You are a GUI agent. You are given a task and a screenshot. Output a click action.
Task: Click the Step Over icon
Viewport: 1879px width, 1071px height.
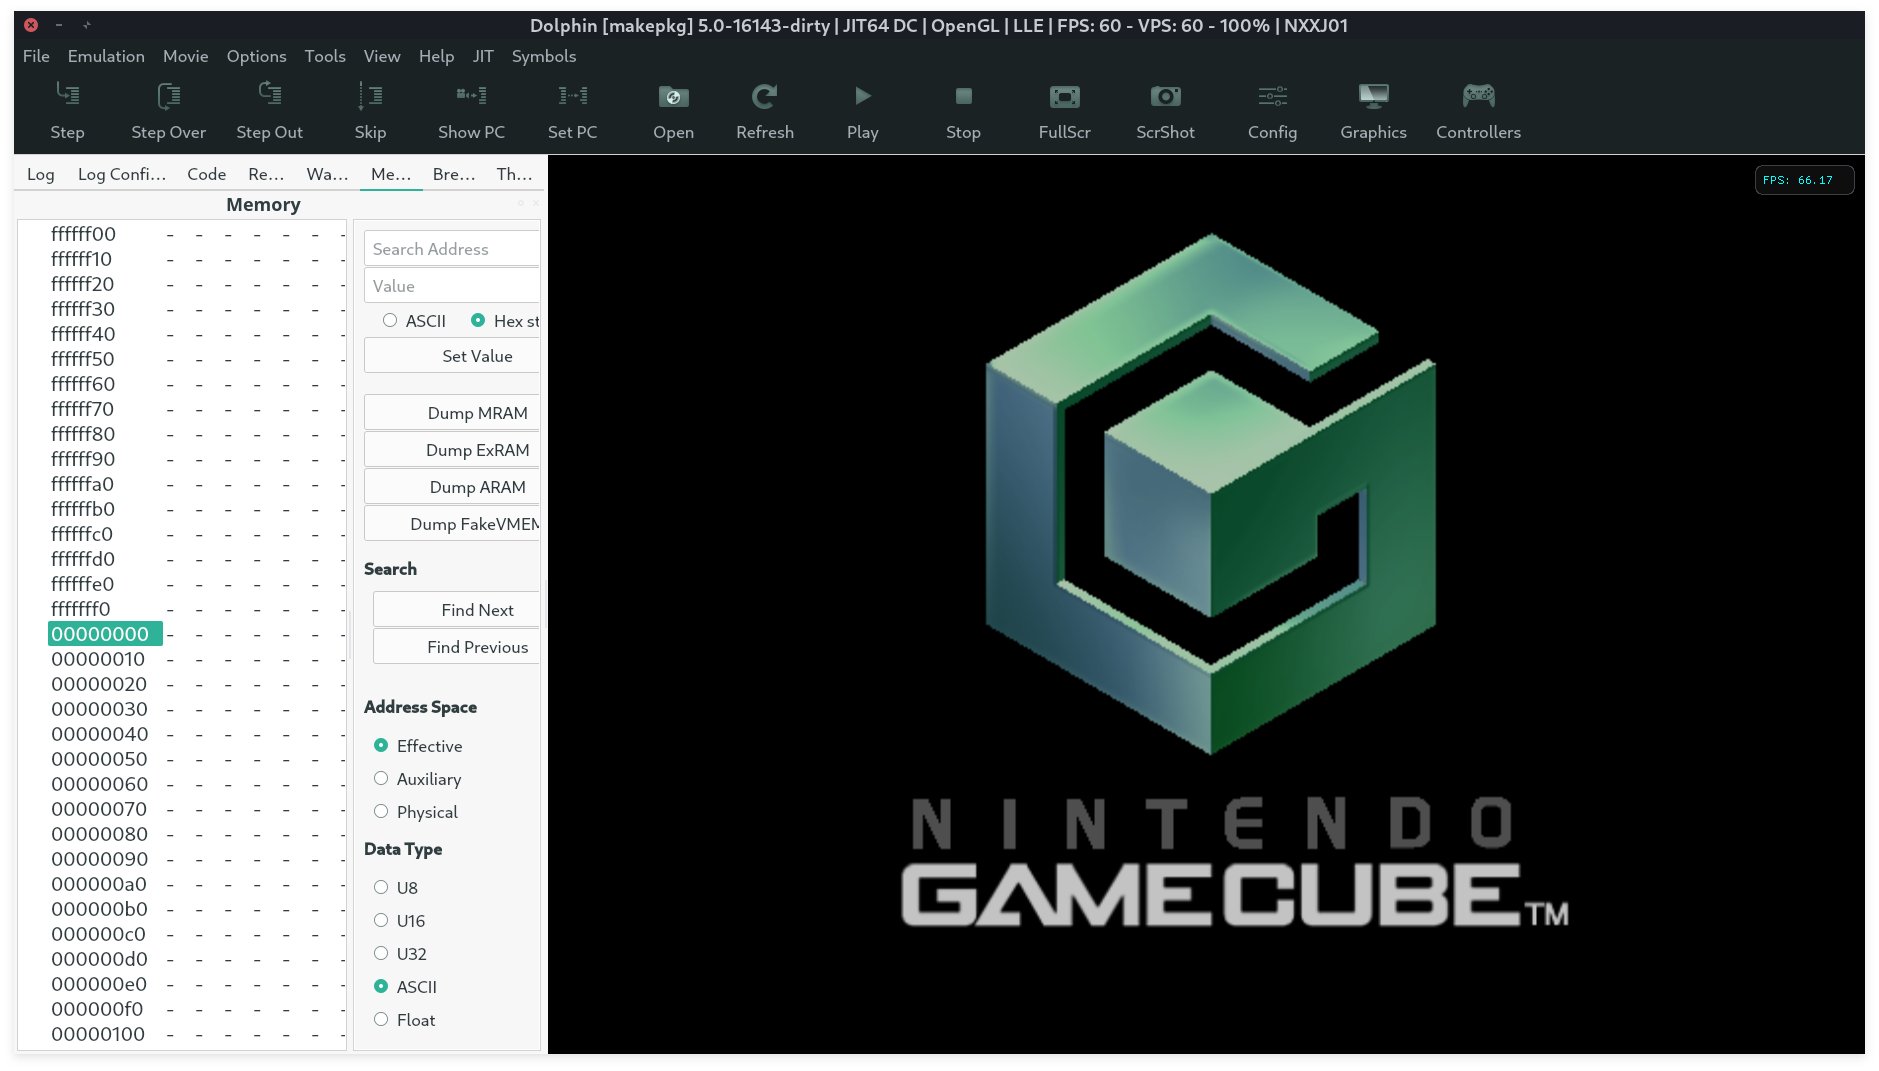click(x=168, y=96)
